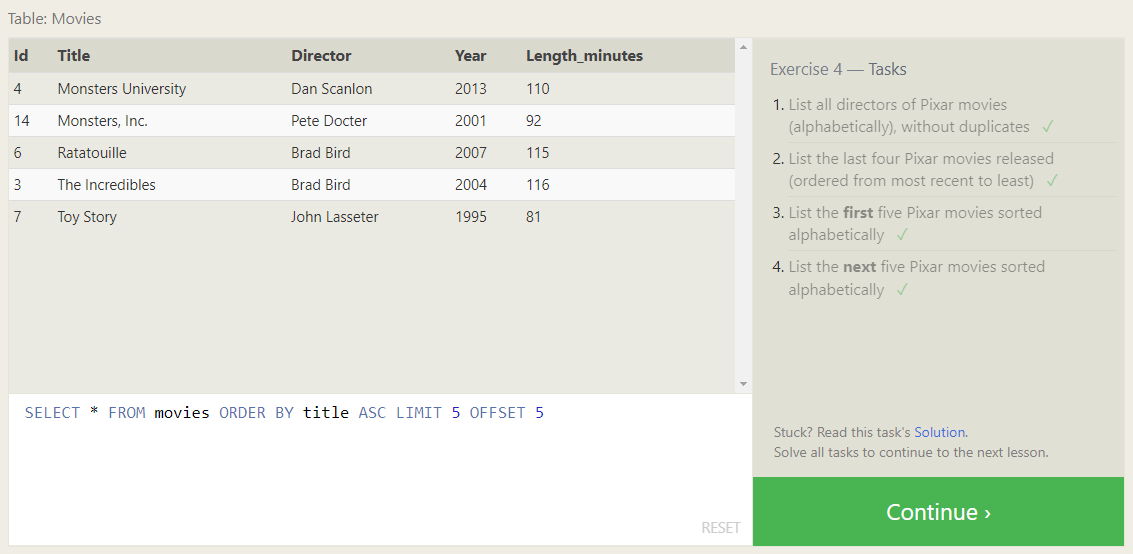Click the year 2004 cell
The height and width of the screenshot is (554, 1133).
(x=470, y=185)
